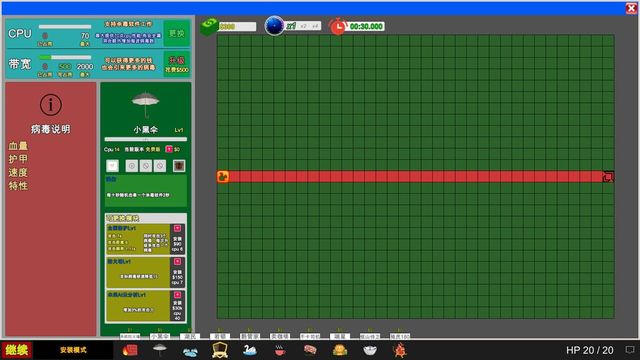640x360 pixels.
Task: Open the notification icon at bottom right
Action: point(630,350)
